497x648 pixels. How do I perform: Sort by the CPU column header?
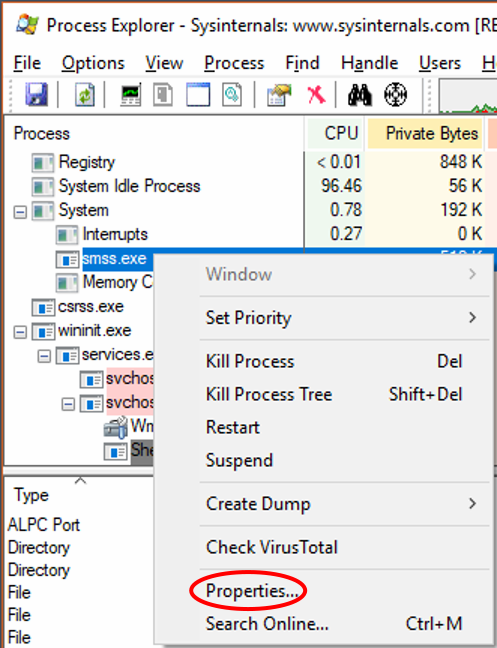[335, 133]
